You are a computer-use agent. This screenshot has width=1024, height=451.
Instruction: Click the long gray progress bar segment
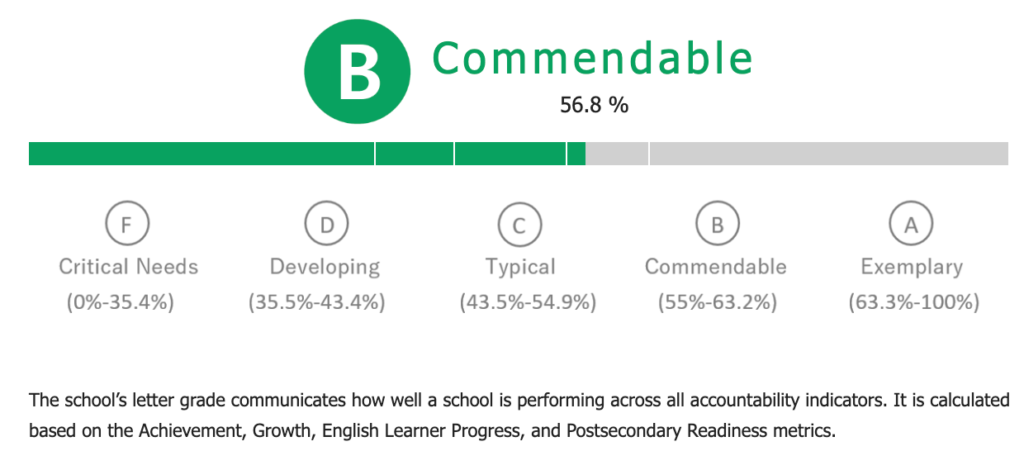pos(829,153)
